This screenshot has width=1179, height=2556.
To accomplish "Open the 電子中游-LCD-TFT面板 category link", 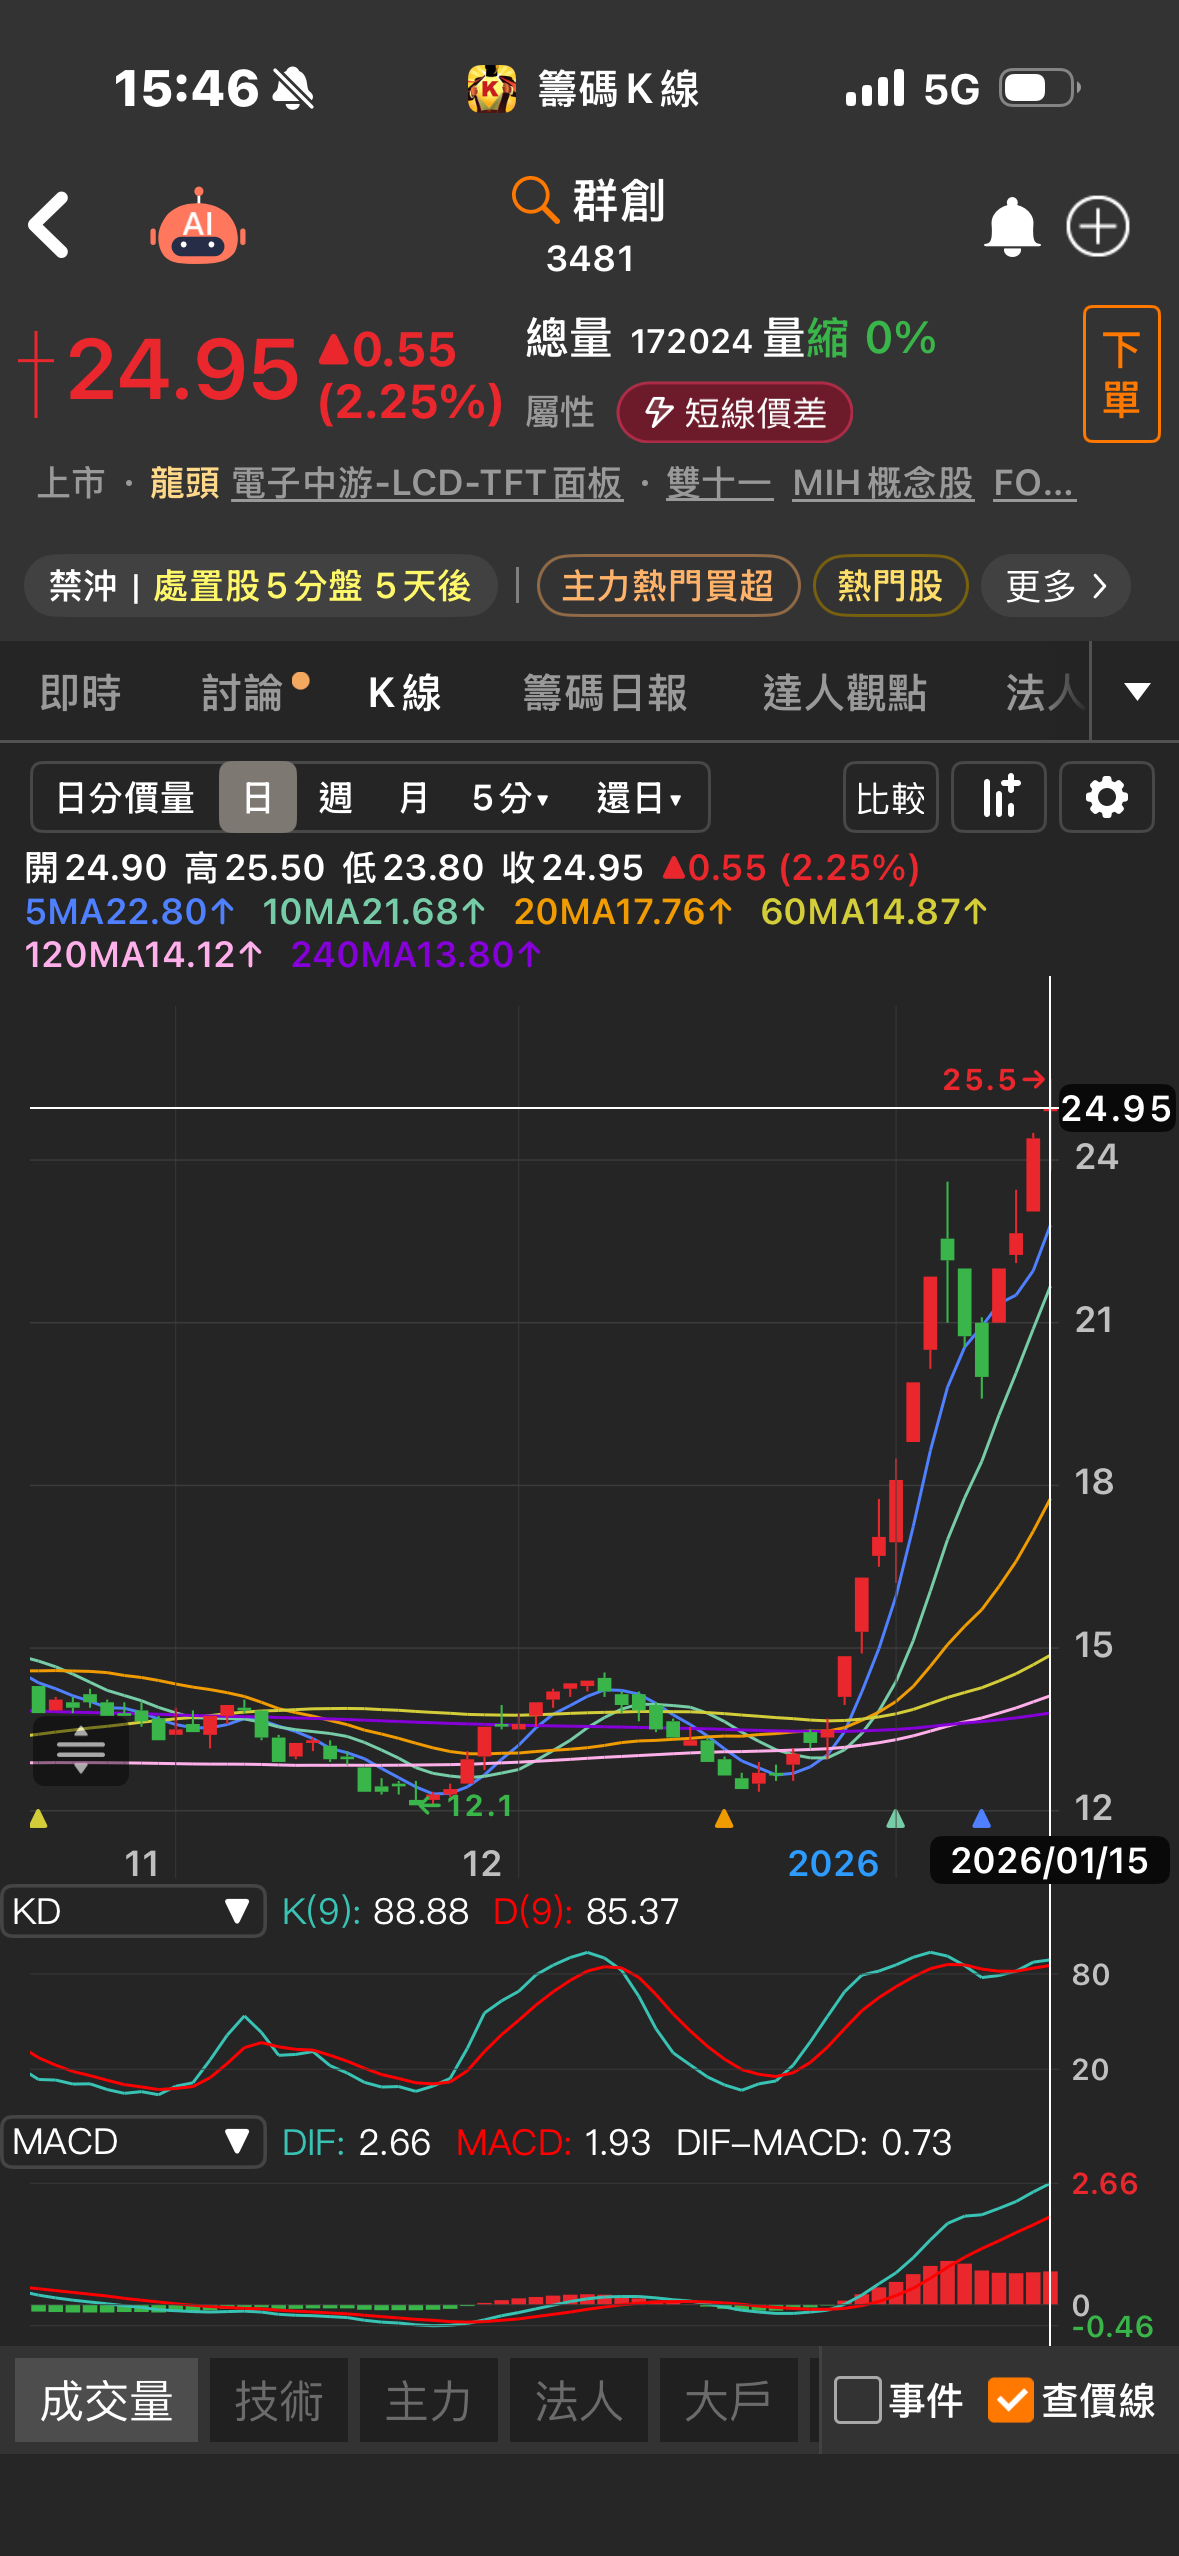I will click(427, 484).
